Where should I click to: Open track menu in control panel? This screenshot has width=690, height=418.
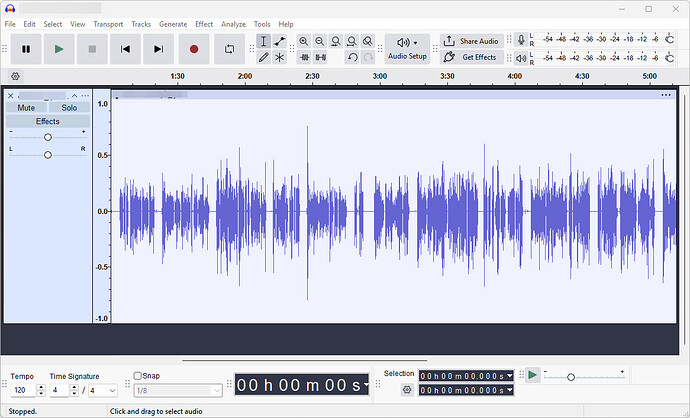click(x=85, y=95)
